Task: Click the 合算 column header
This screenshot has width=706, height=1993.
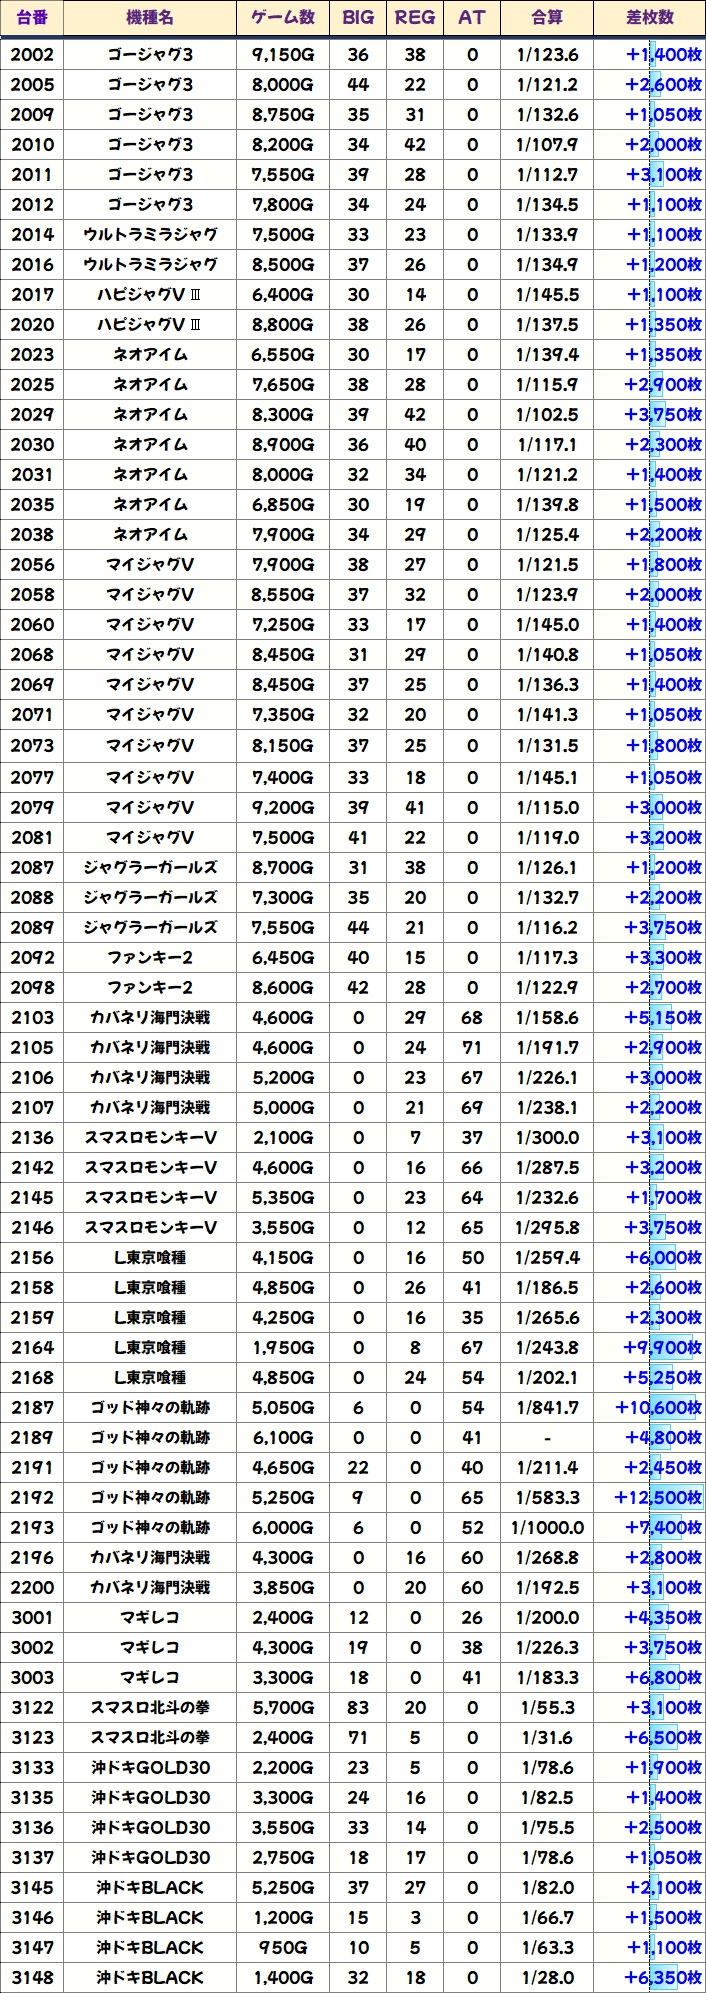Action: point(547,18)
